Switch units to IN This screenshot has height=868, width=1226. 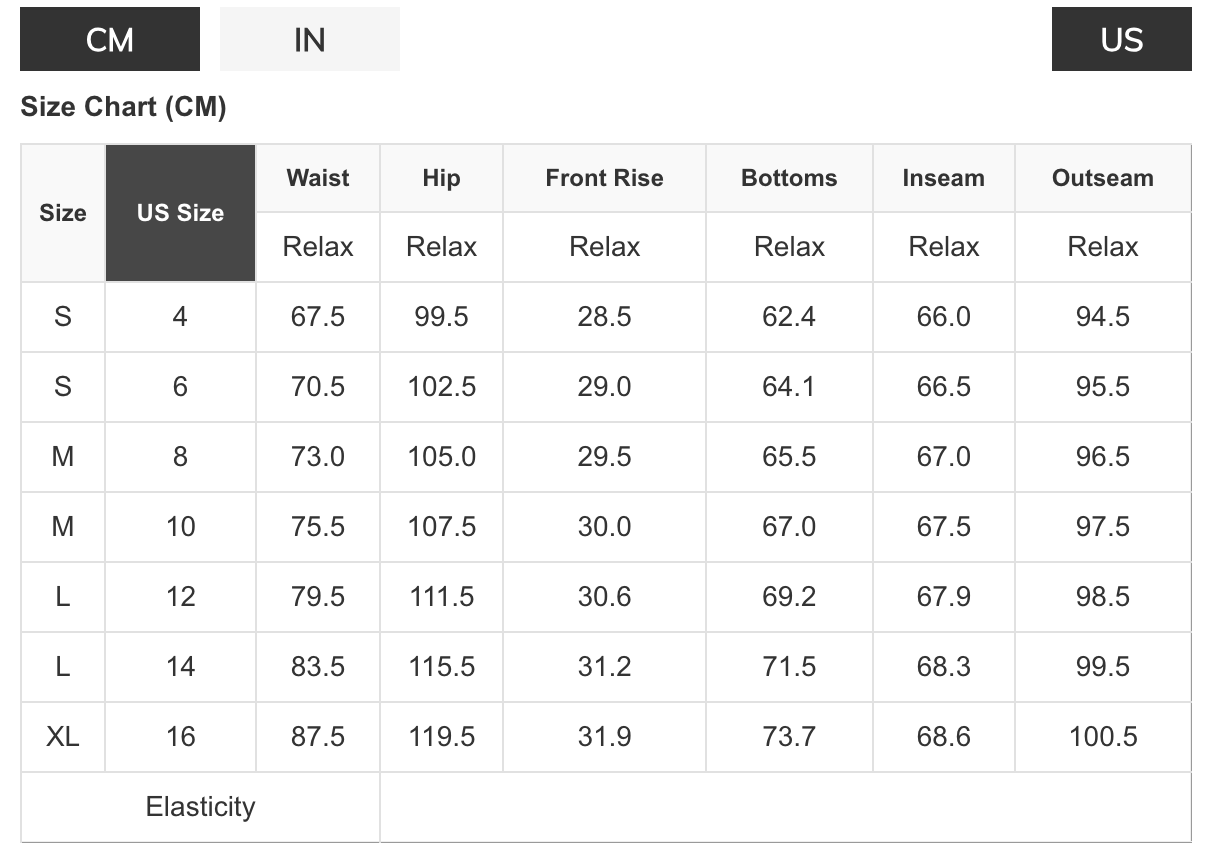310,40
